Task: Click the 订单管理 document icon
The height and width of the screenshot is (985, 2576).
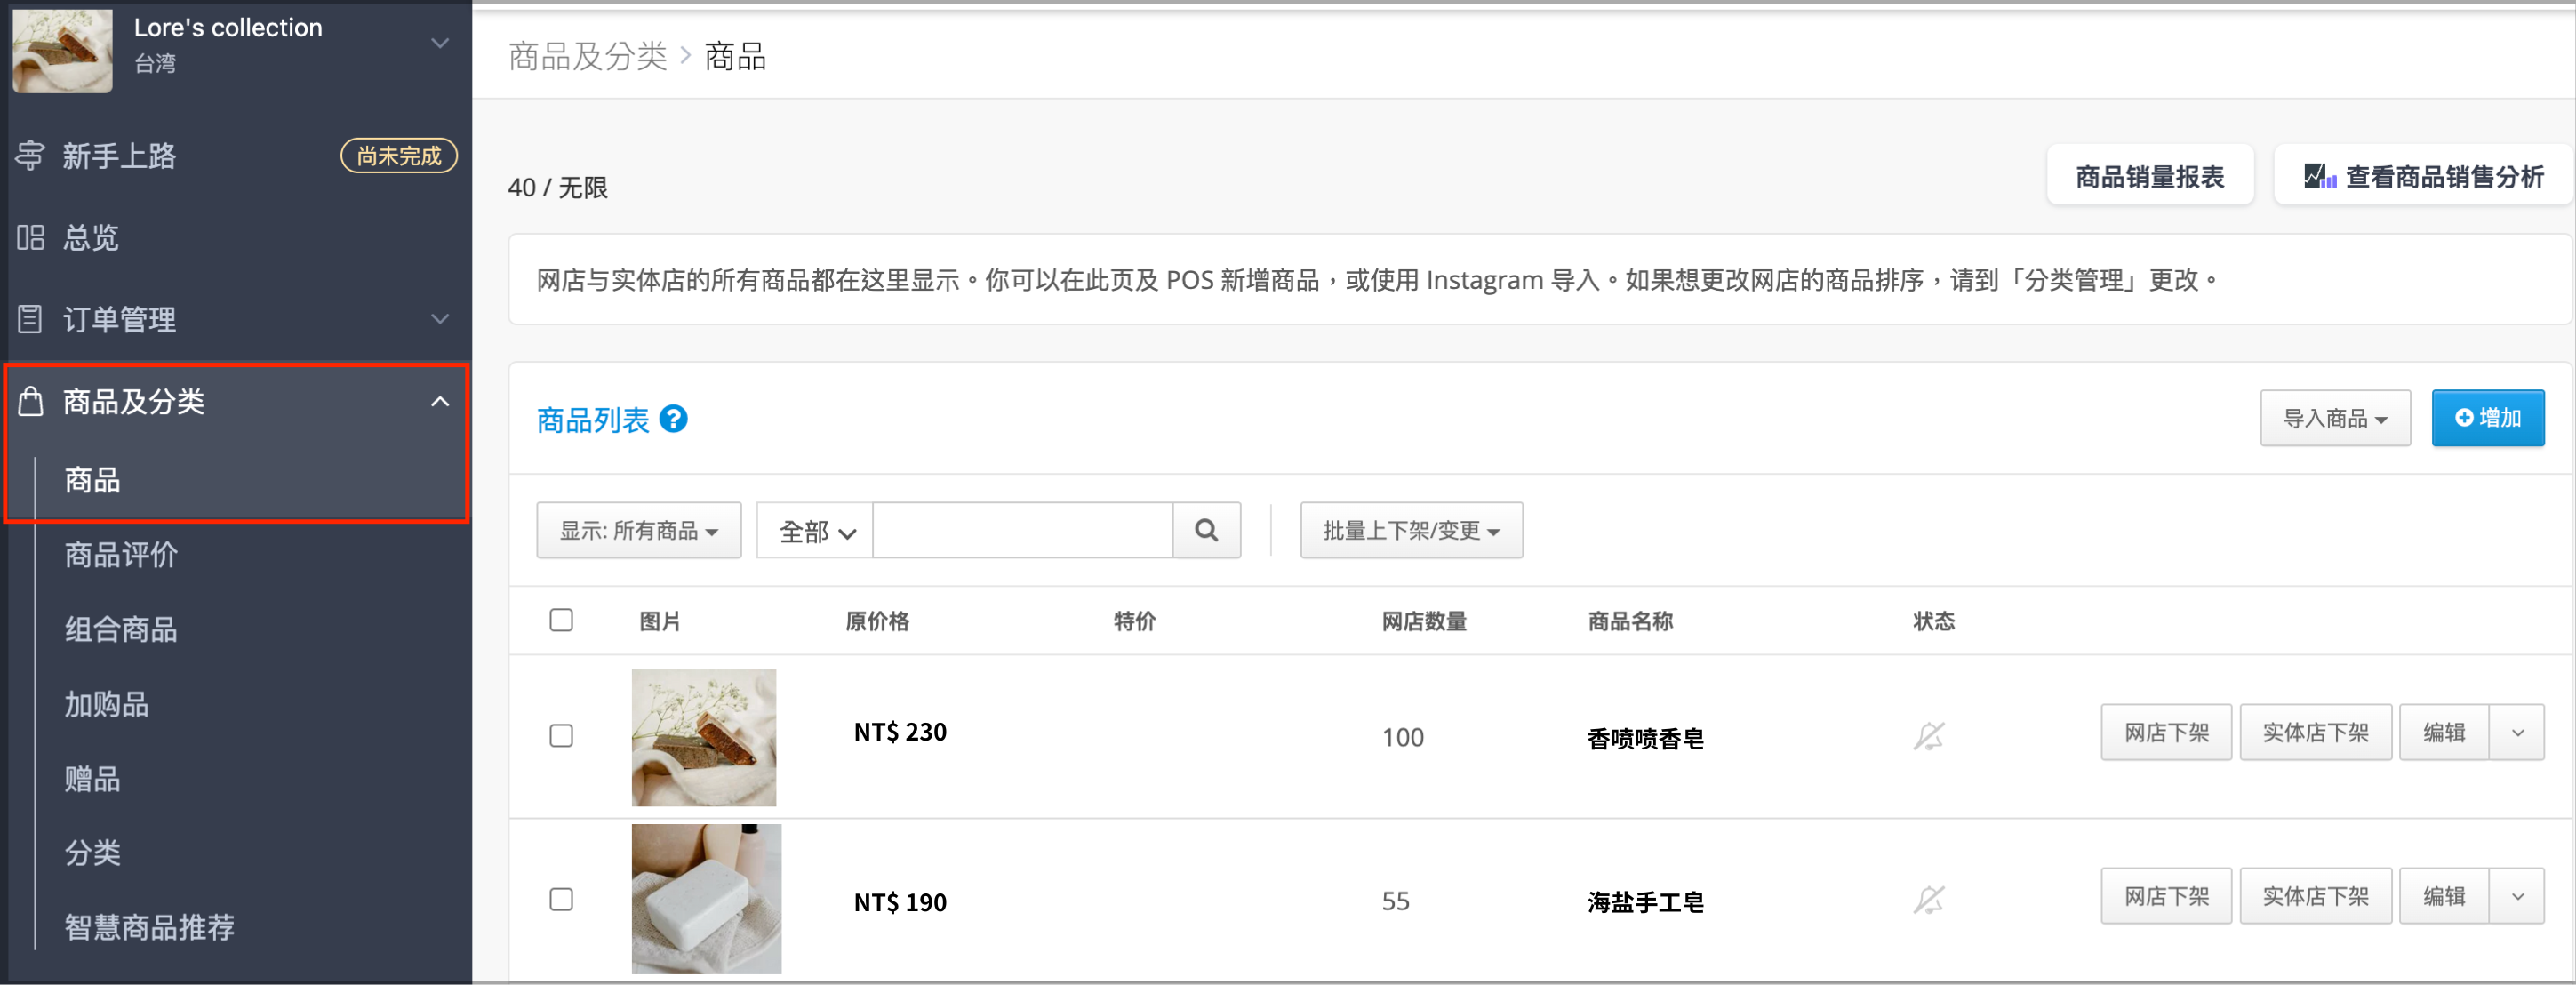Action: (x=30, y=319)
